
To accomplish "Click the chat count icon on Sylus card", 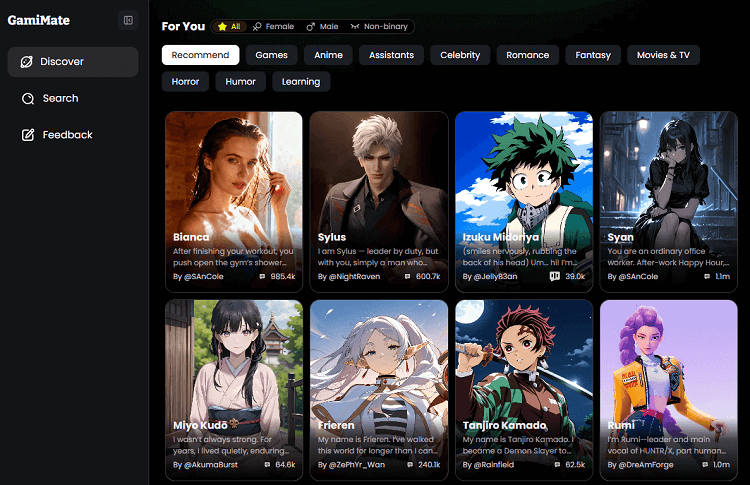I will [x=408, y=276].
